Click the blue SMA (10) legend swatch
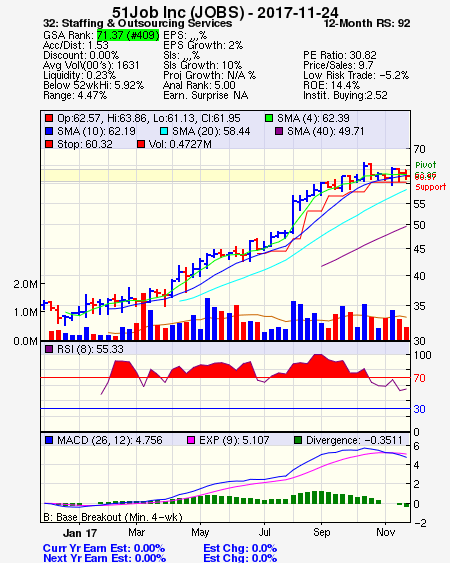Viewport: 450px width, 563px height. [49, 131]
